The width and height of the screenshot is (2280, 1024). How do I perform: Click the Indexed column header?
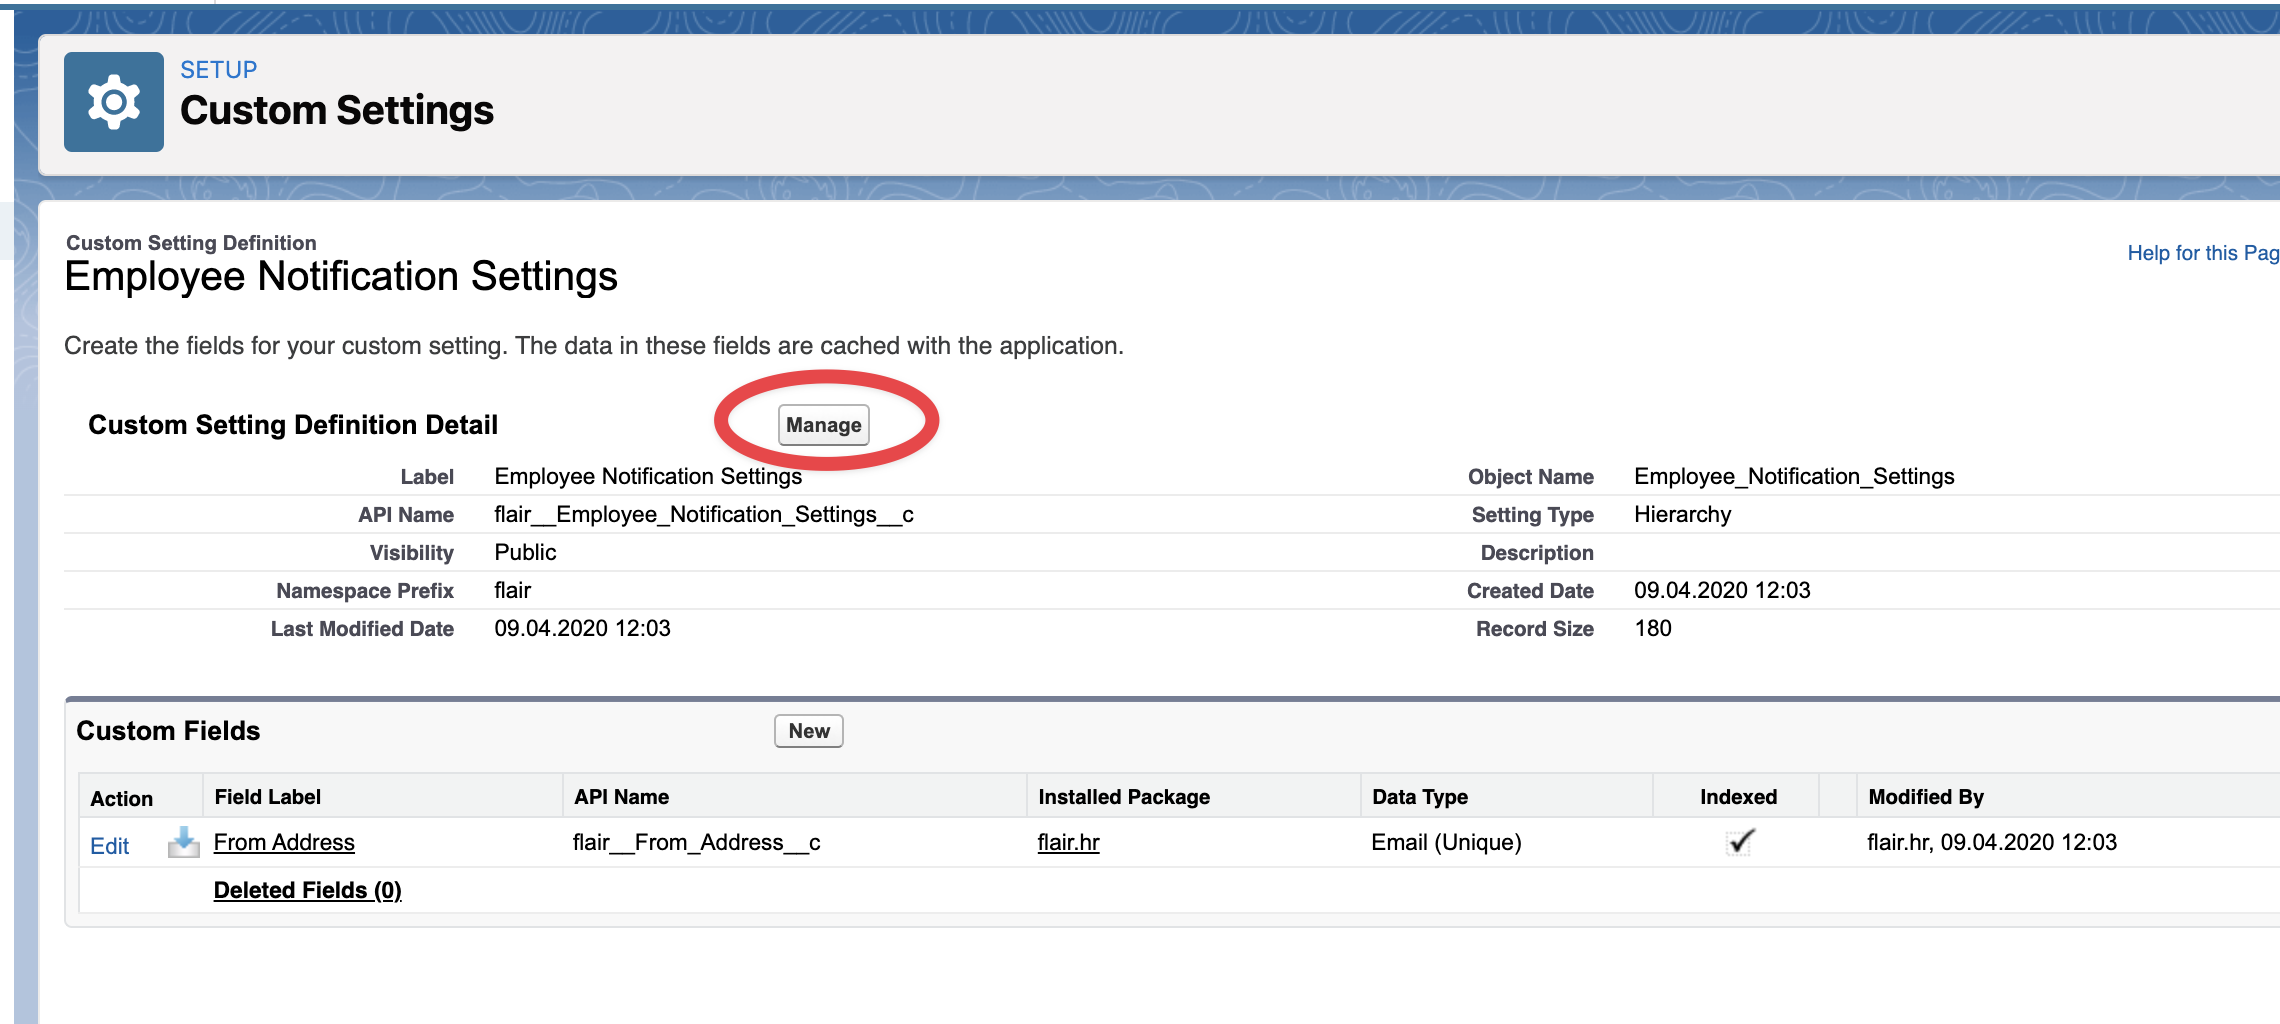pyautogui.click(x=1738, y=797)
